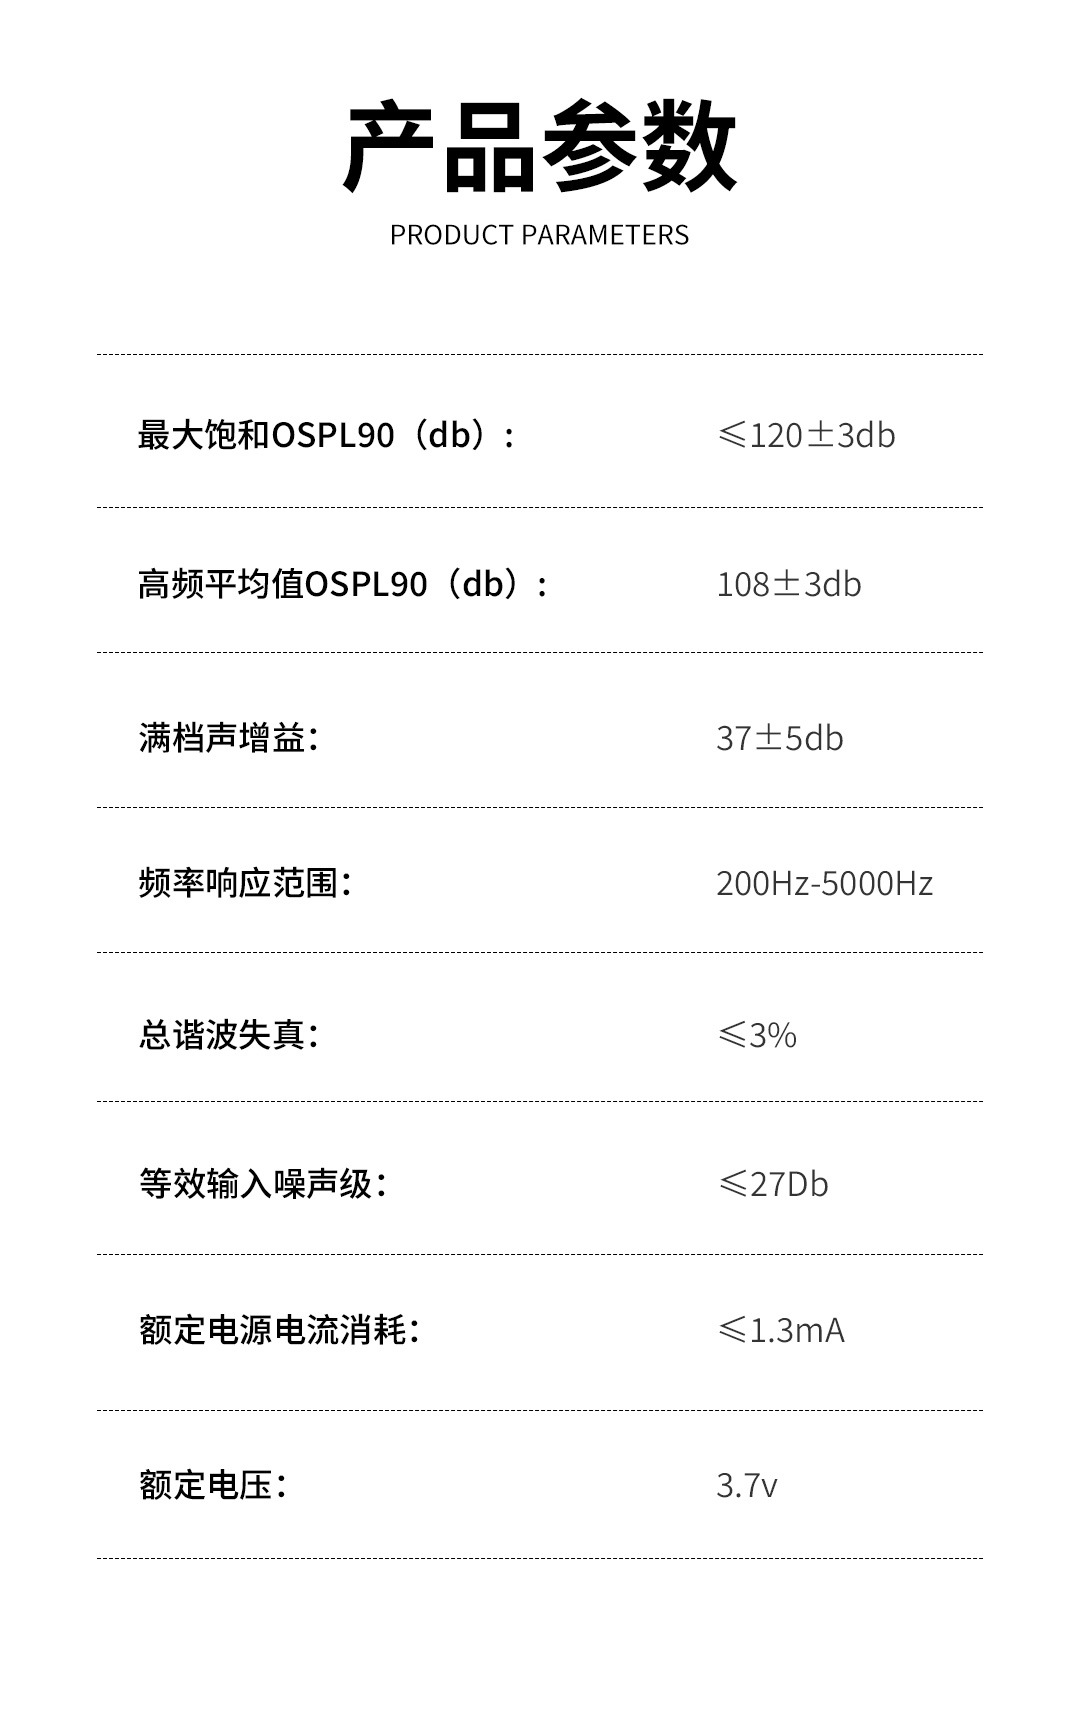Click the dashed divider above 最大饱和OSPL90 row

(x=540, y=354)
